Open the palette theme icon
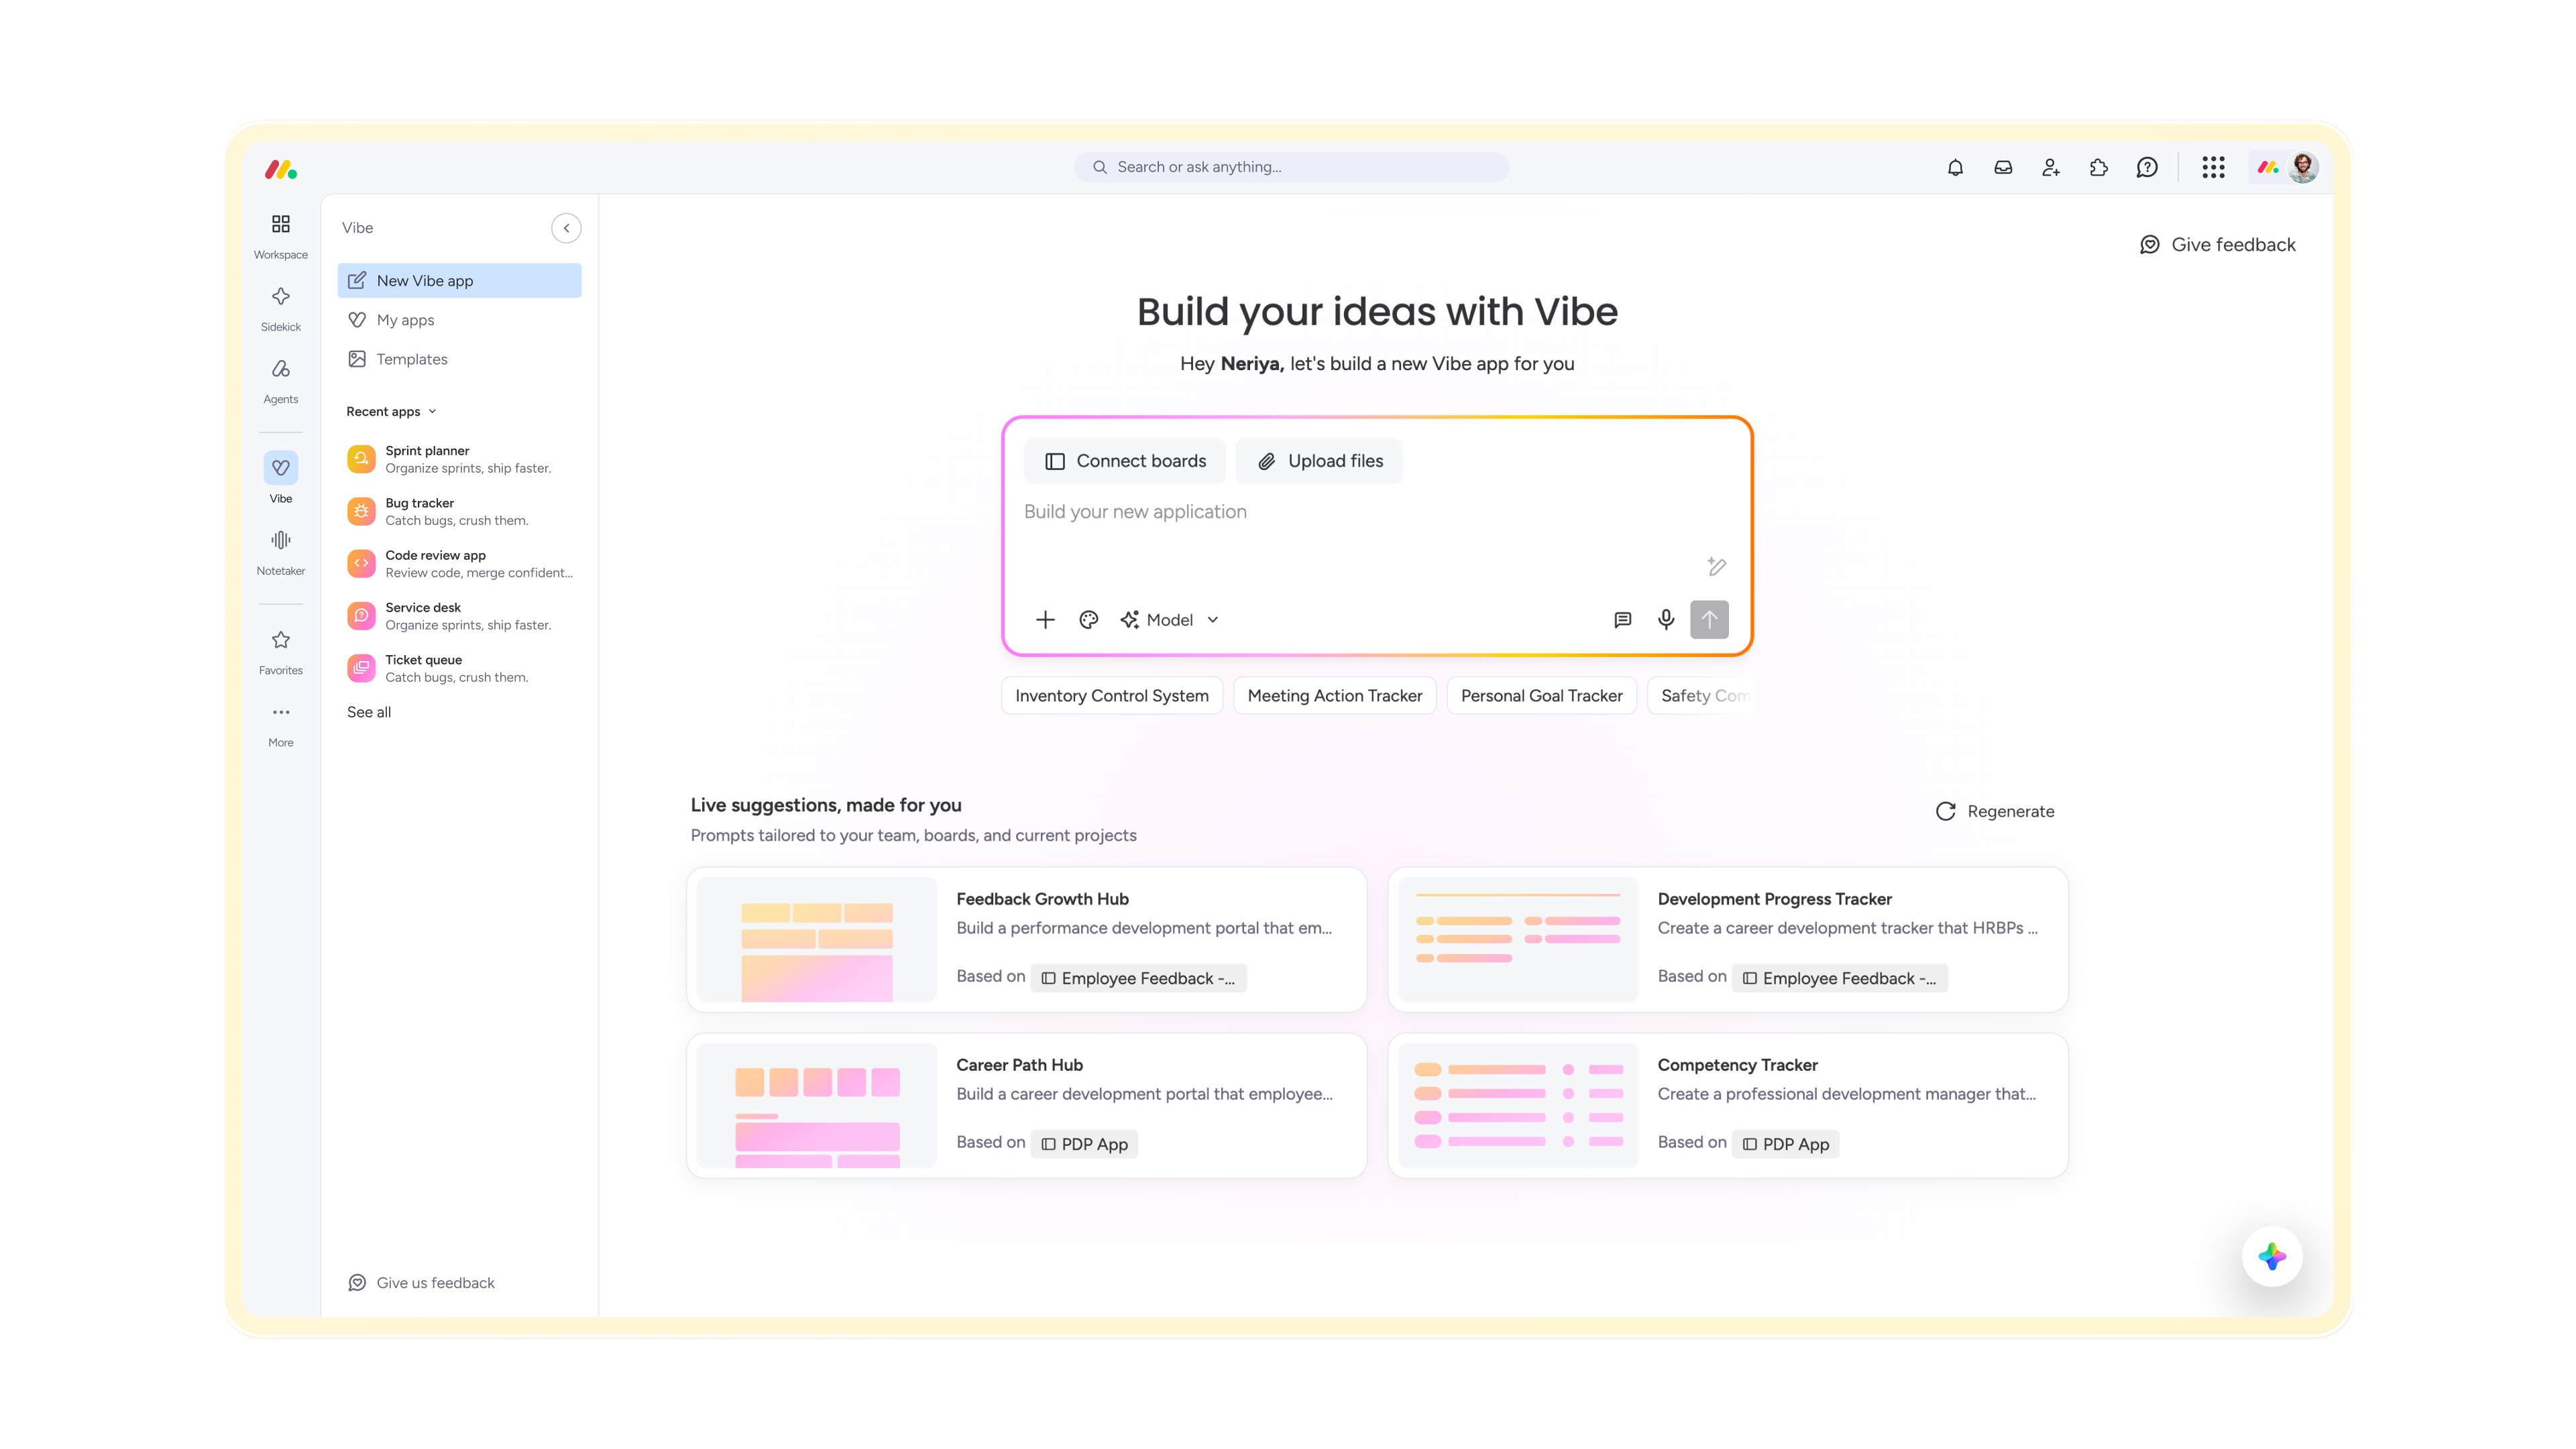Image resolution: width=2576 pixels, height=1449 pixels. (1089, 619)
